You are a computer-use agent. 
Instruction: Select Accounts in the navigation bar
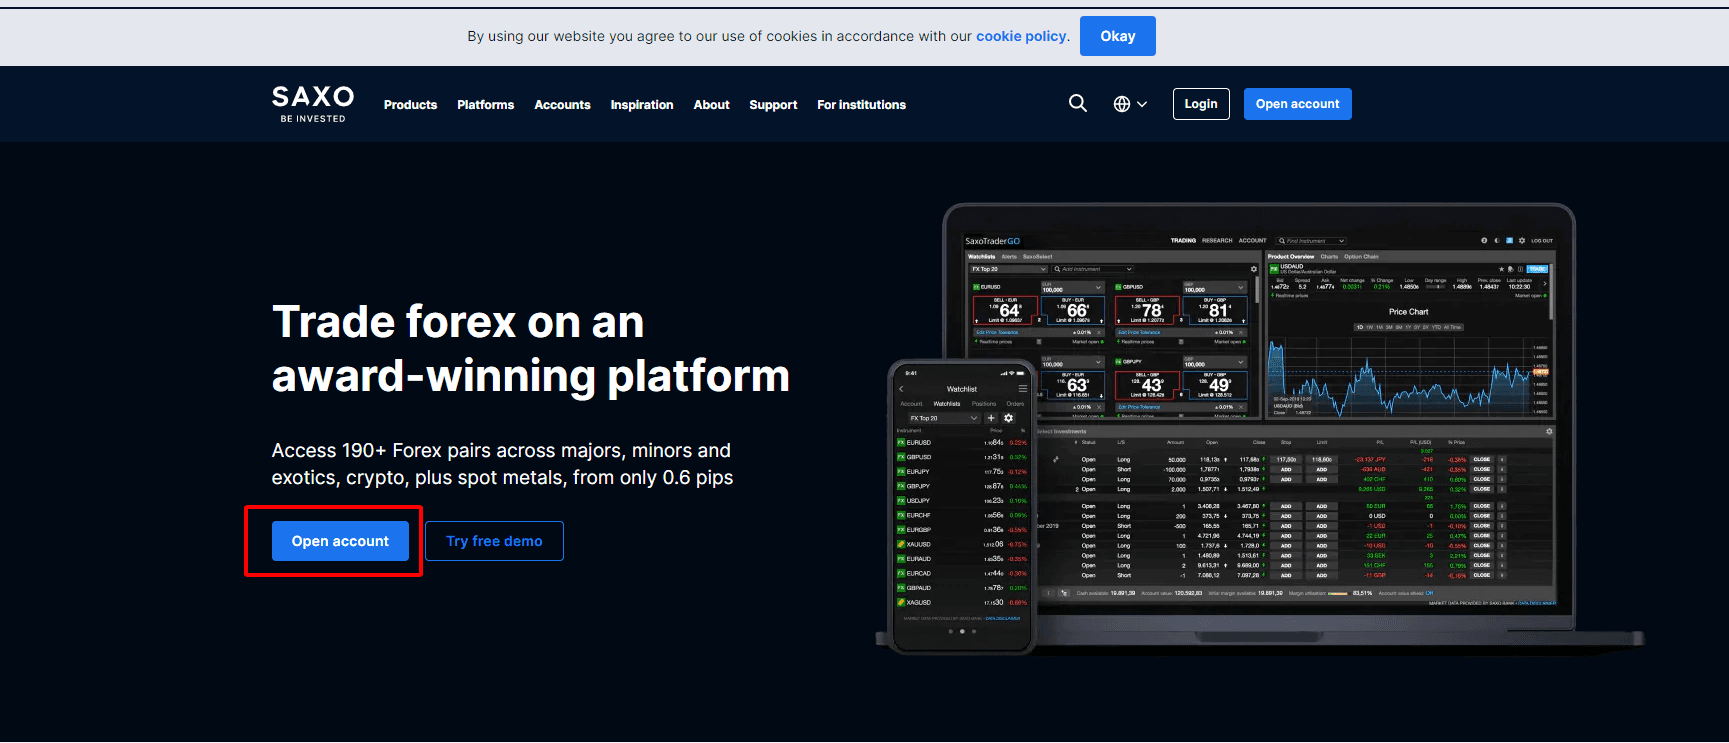coord(562,105)
